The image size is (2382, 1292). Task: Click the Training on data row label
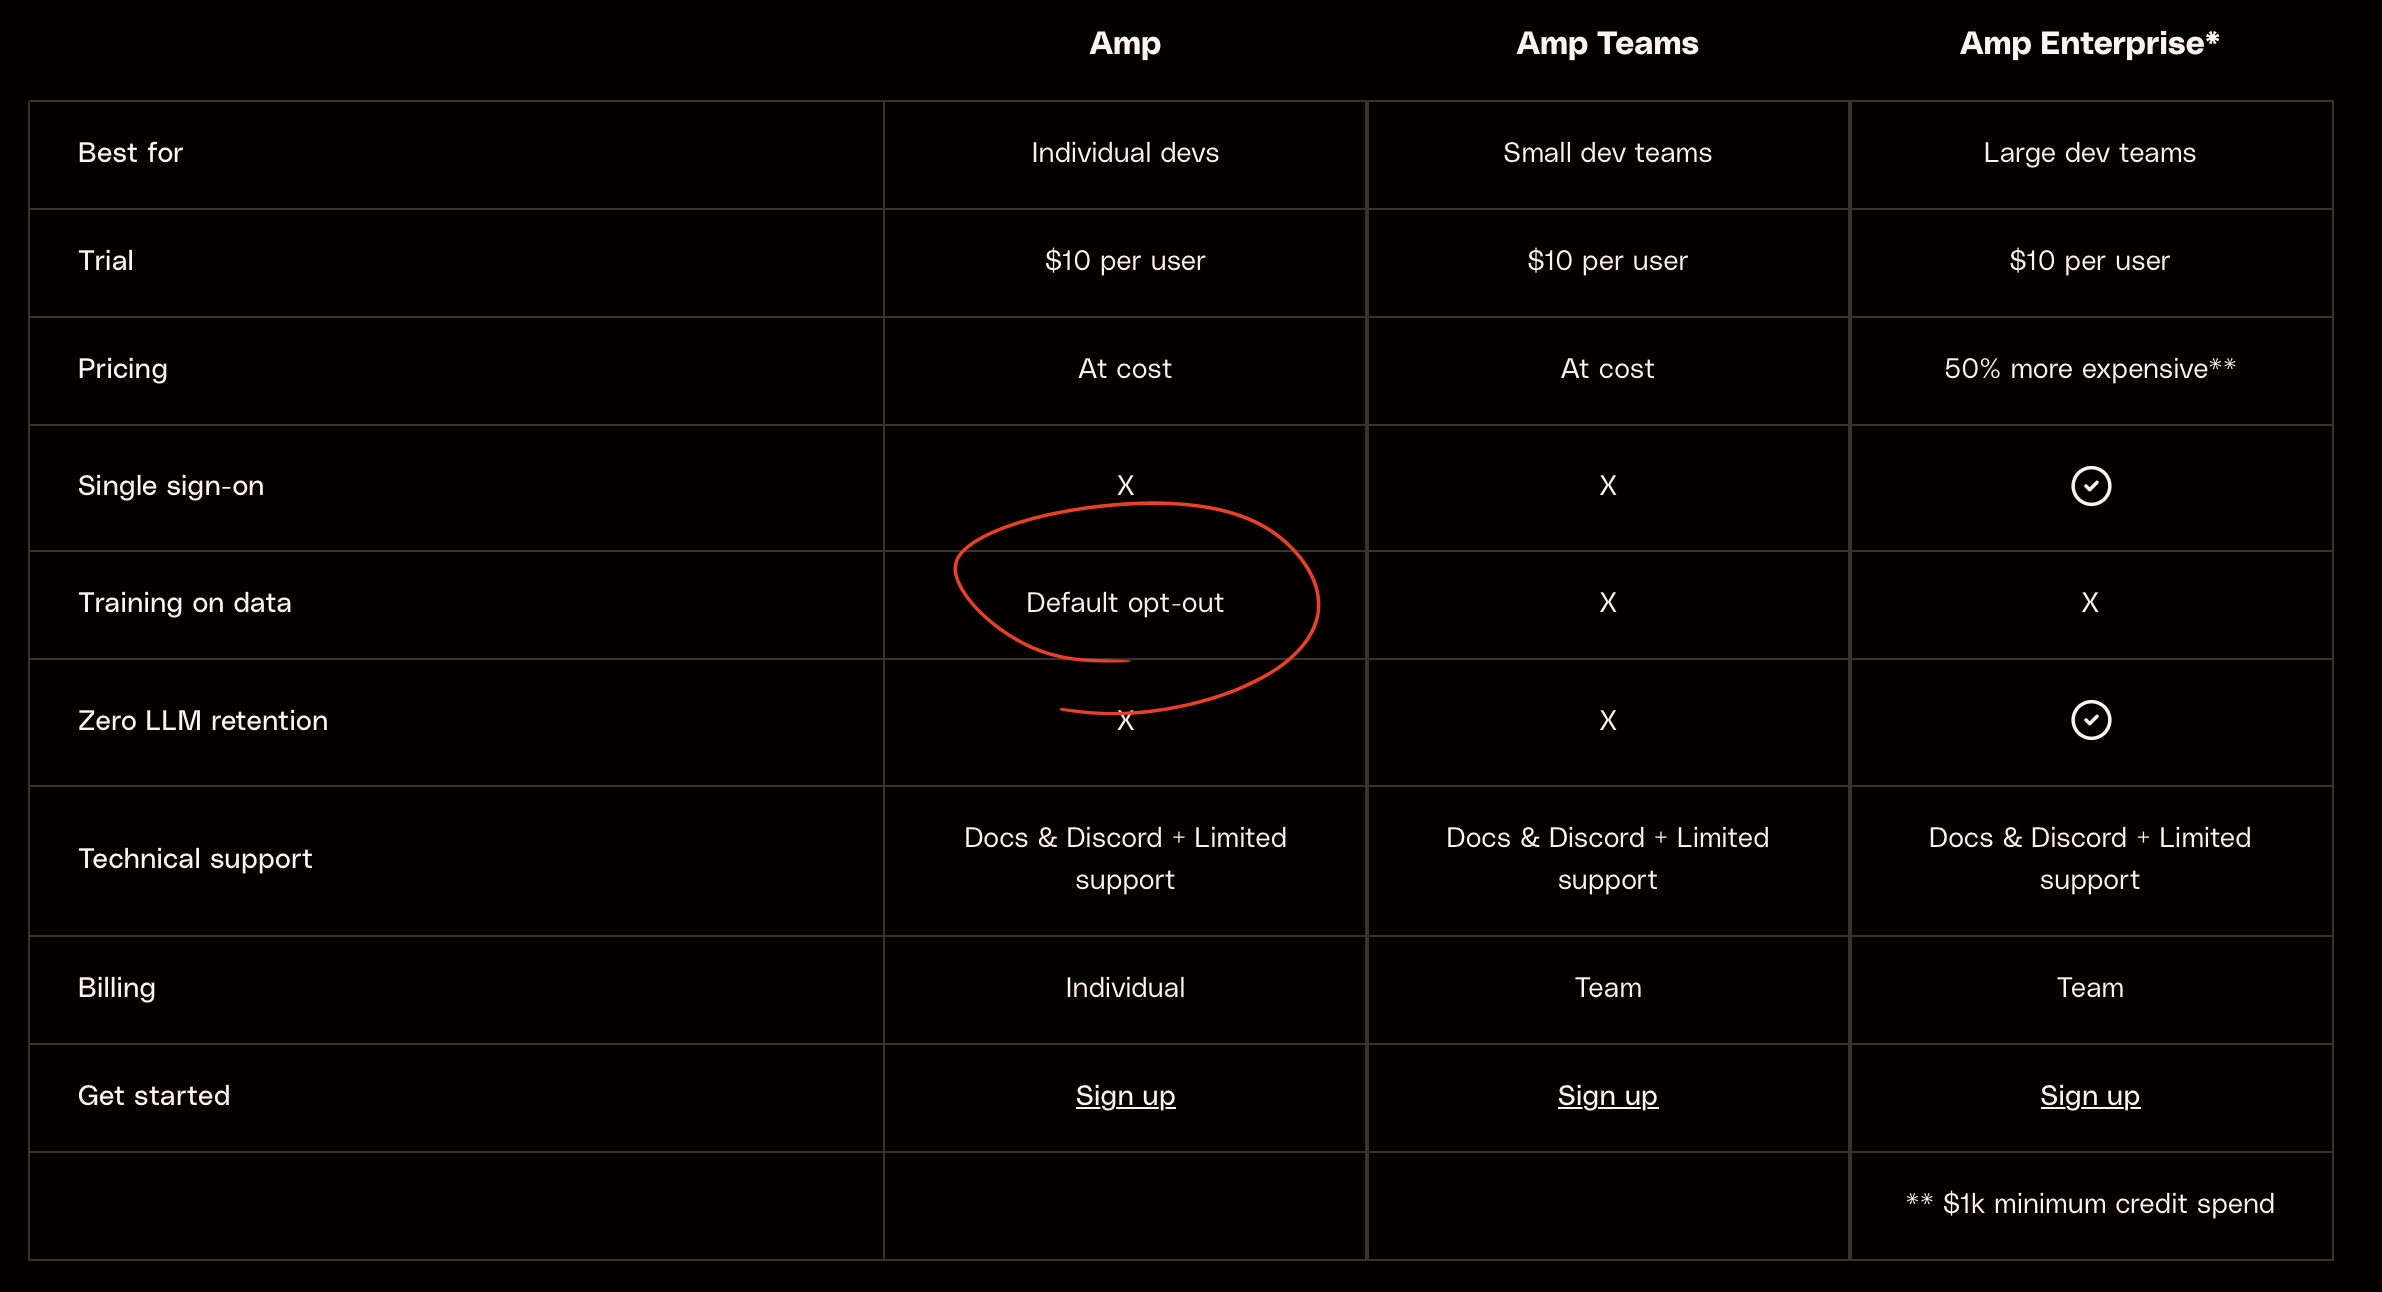pyautogui.click(x=185, y=603)
